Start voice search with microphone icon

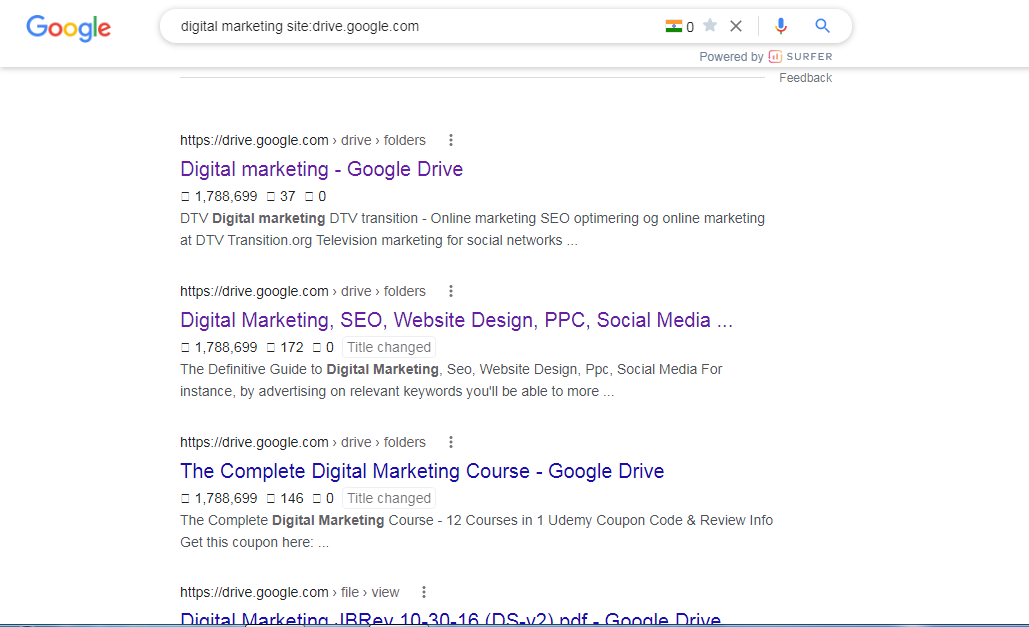click(x=780, y=26)
